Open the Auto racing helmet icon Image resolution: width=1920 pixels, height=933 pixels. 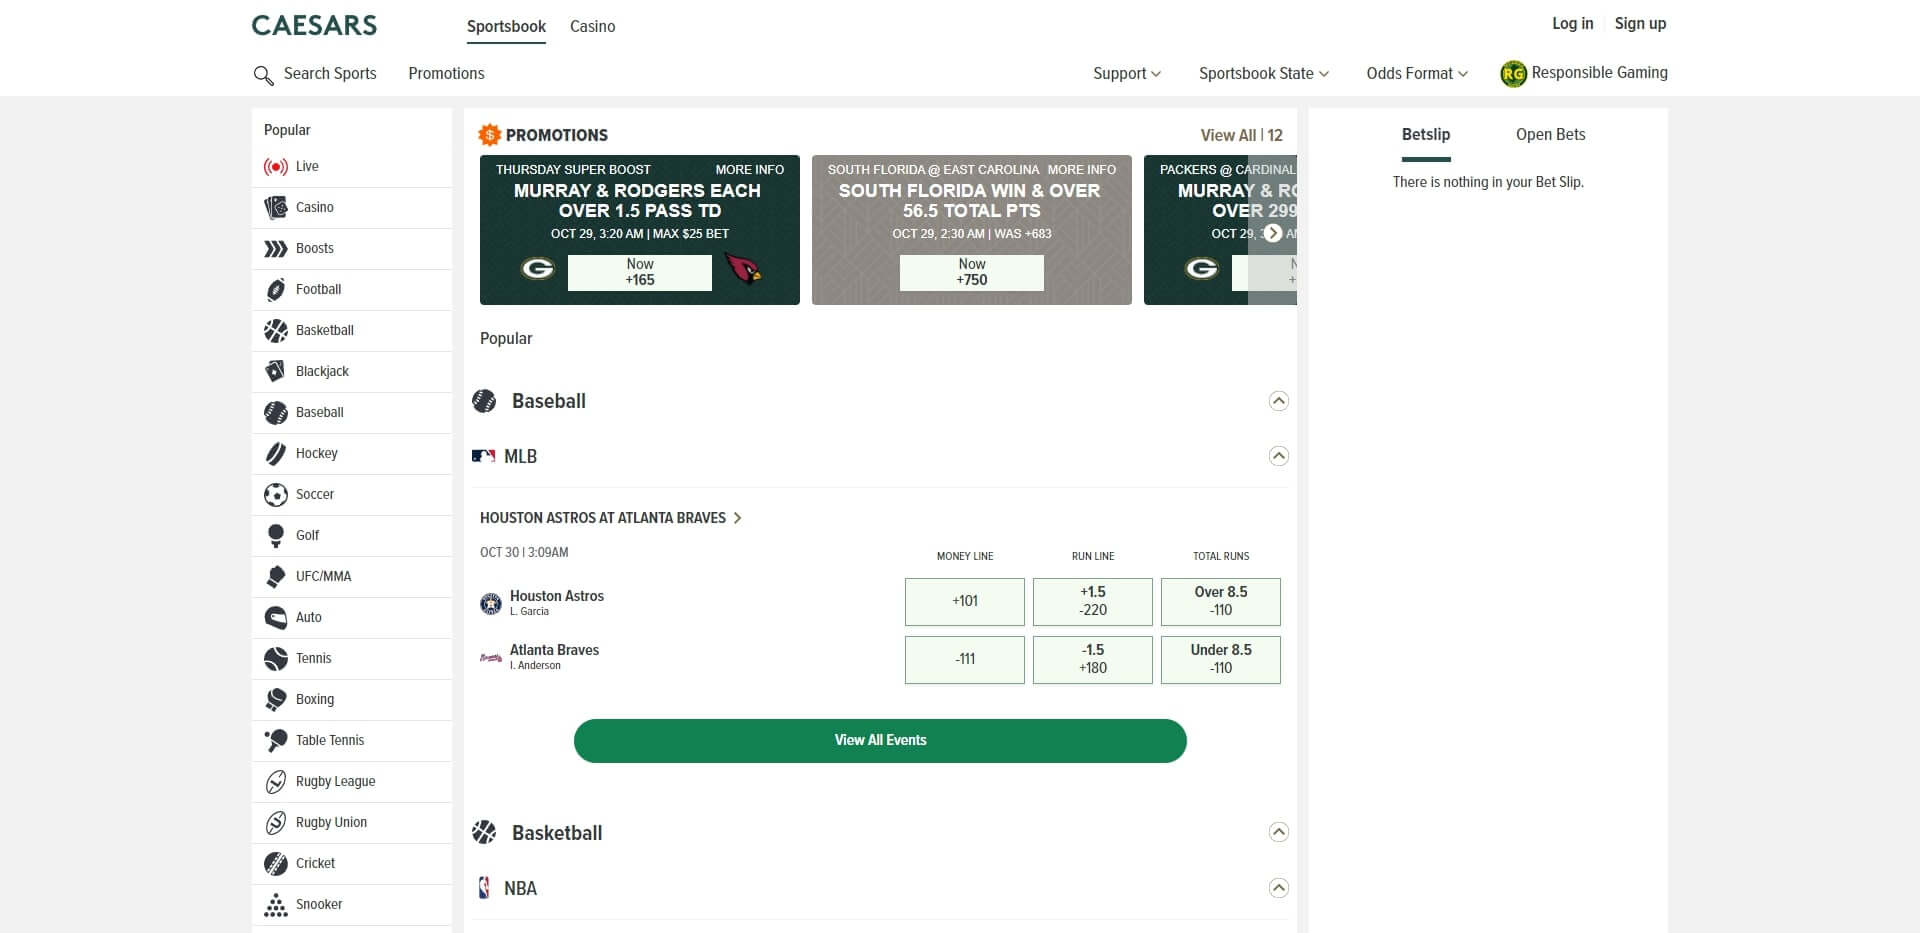click(275, 618)
